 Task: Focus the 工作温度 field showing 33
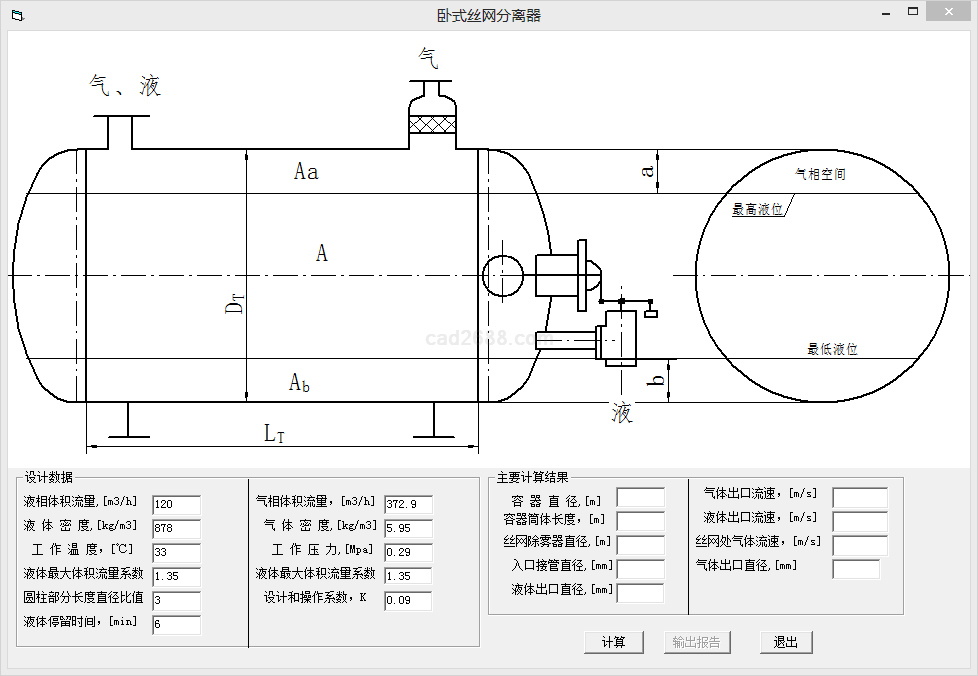click(x=176, y=553)
